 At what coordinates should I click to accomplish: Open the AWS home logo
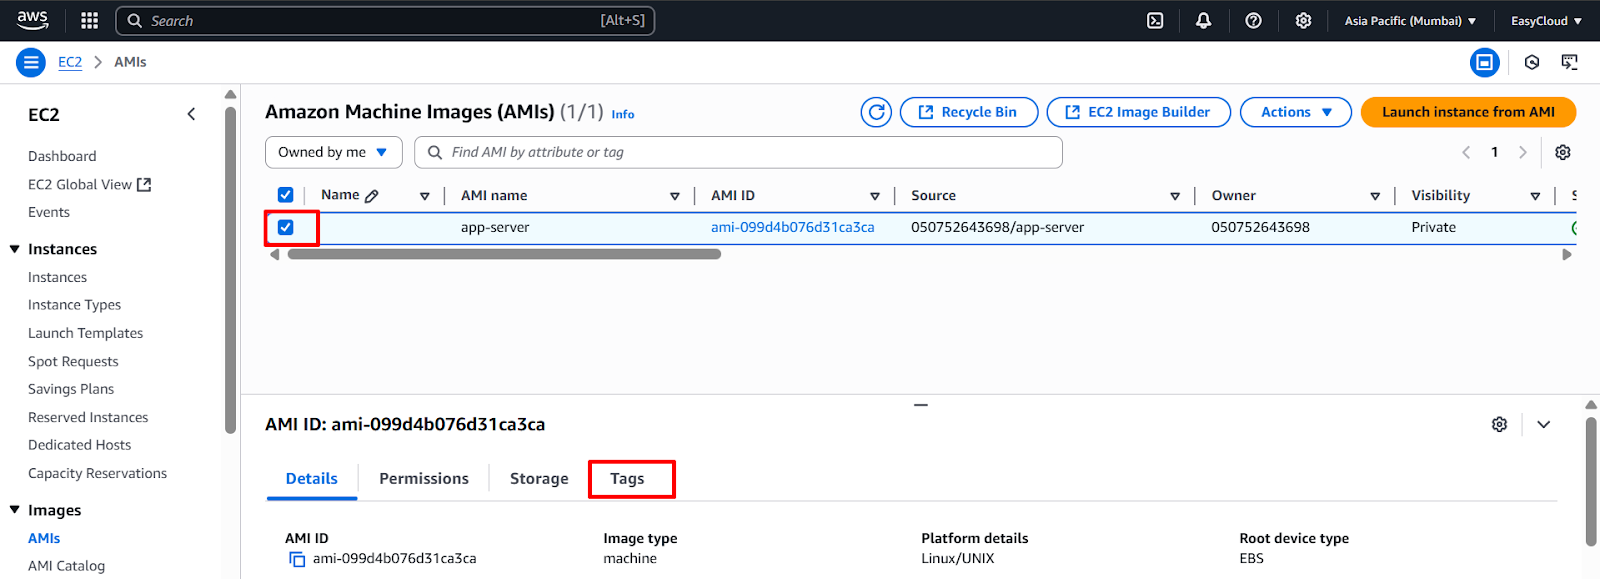pyautogui.click(x=32, y=20)
